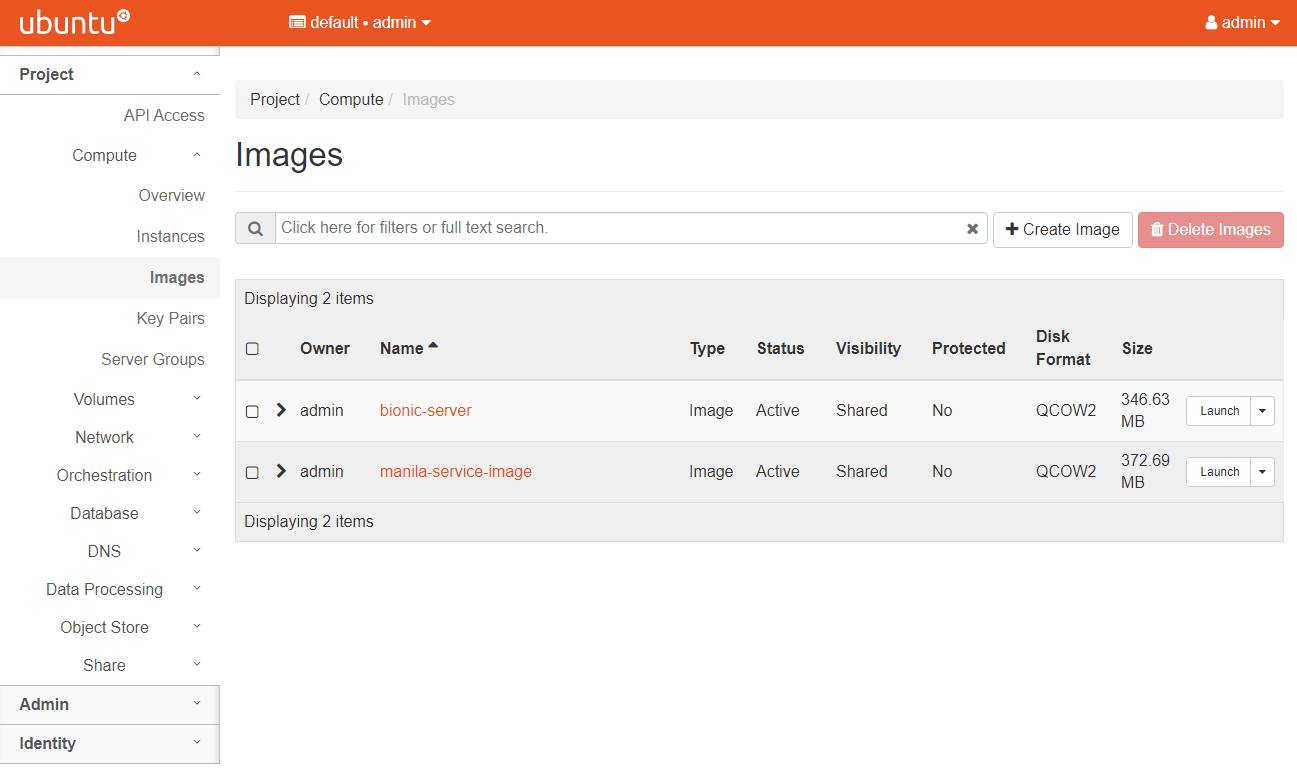Open Key Pairs in the sidebar

pos(170,319)
